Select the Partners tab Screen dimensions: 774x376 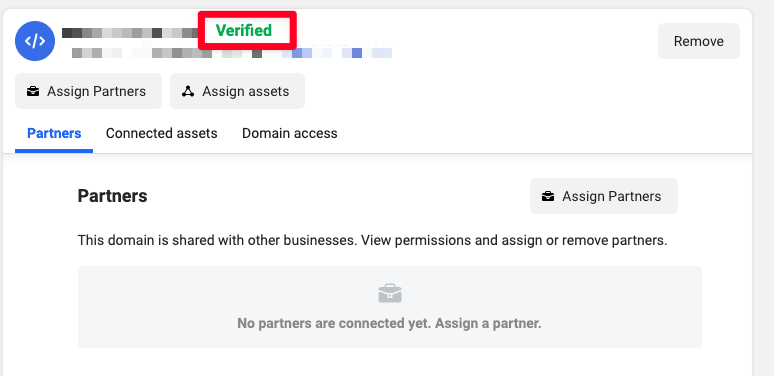point(54,133)
